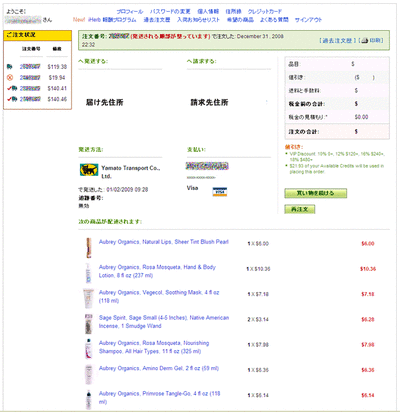Open Vegecol Soothing Mask product link
The height and width of the screenshot is (412, 400).
click(x=159, y=296)
